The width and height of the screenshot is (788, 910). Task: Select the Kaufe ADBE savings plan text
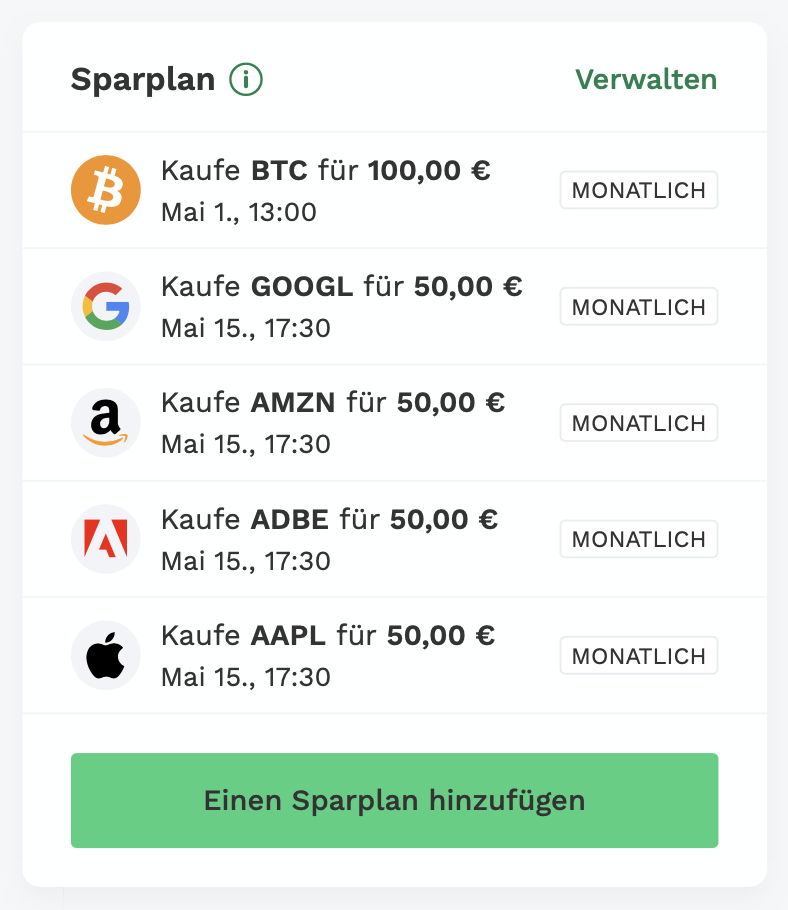[x=329, y=520]
